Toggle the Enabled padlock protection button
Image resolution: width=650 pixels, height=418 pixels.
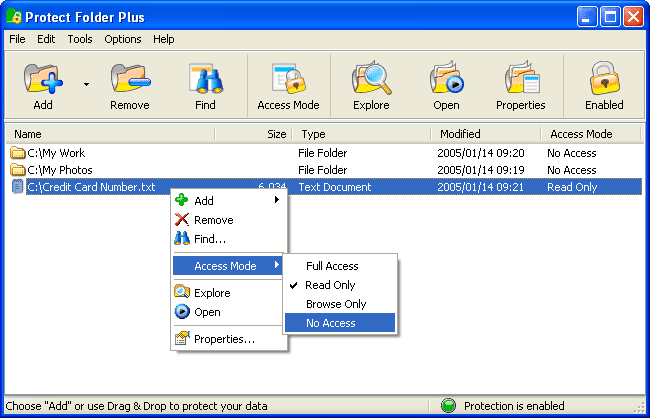coord(604,86)
